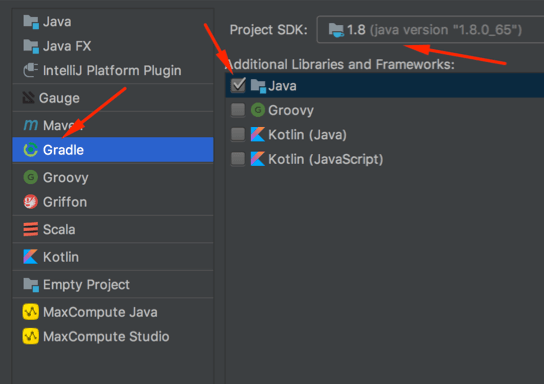Click the red Griffon icon

click(31, 202)
